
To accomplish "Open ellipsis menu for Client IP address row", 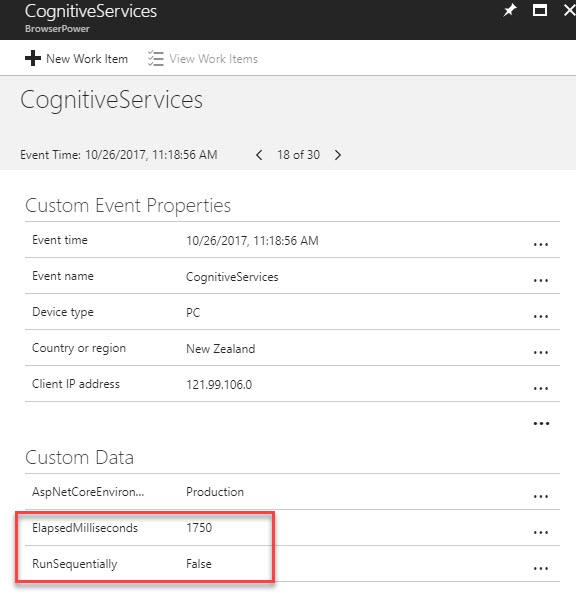I will [x=541, y=388].
